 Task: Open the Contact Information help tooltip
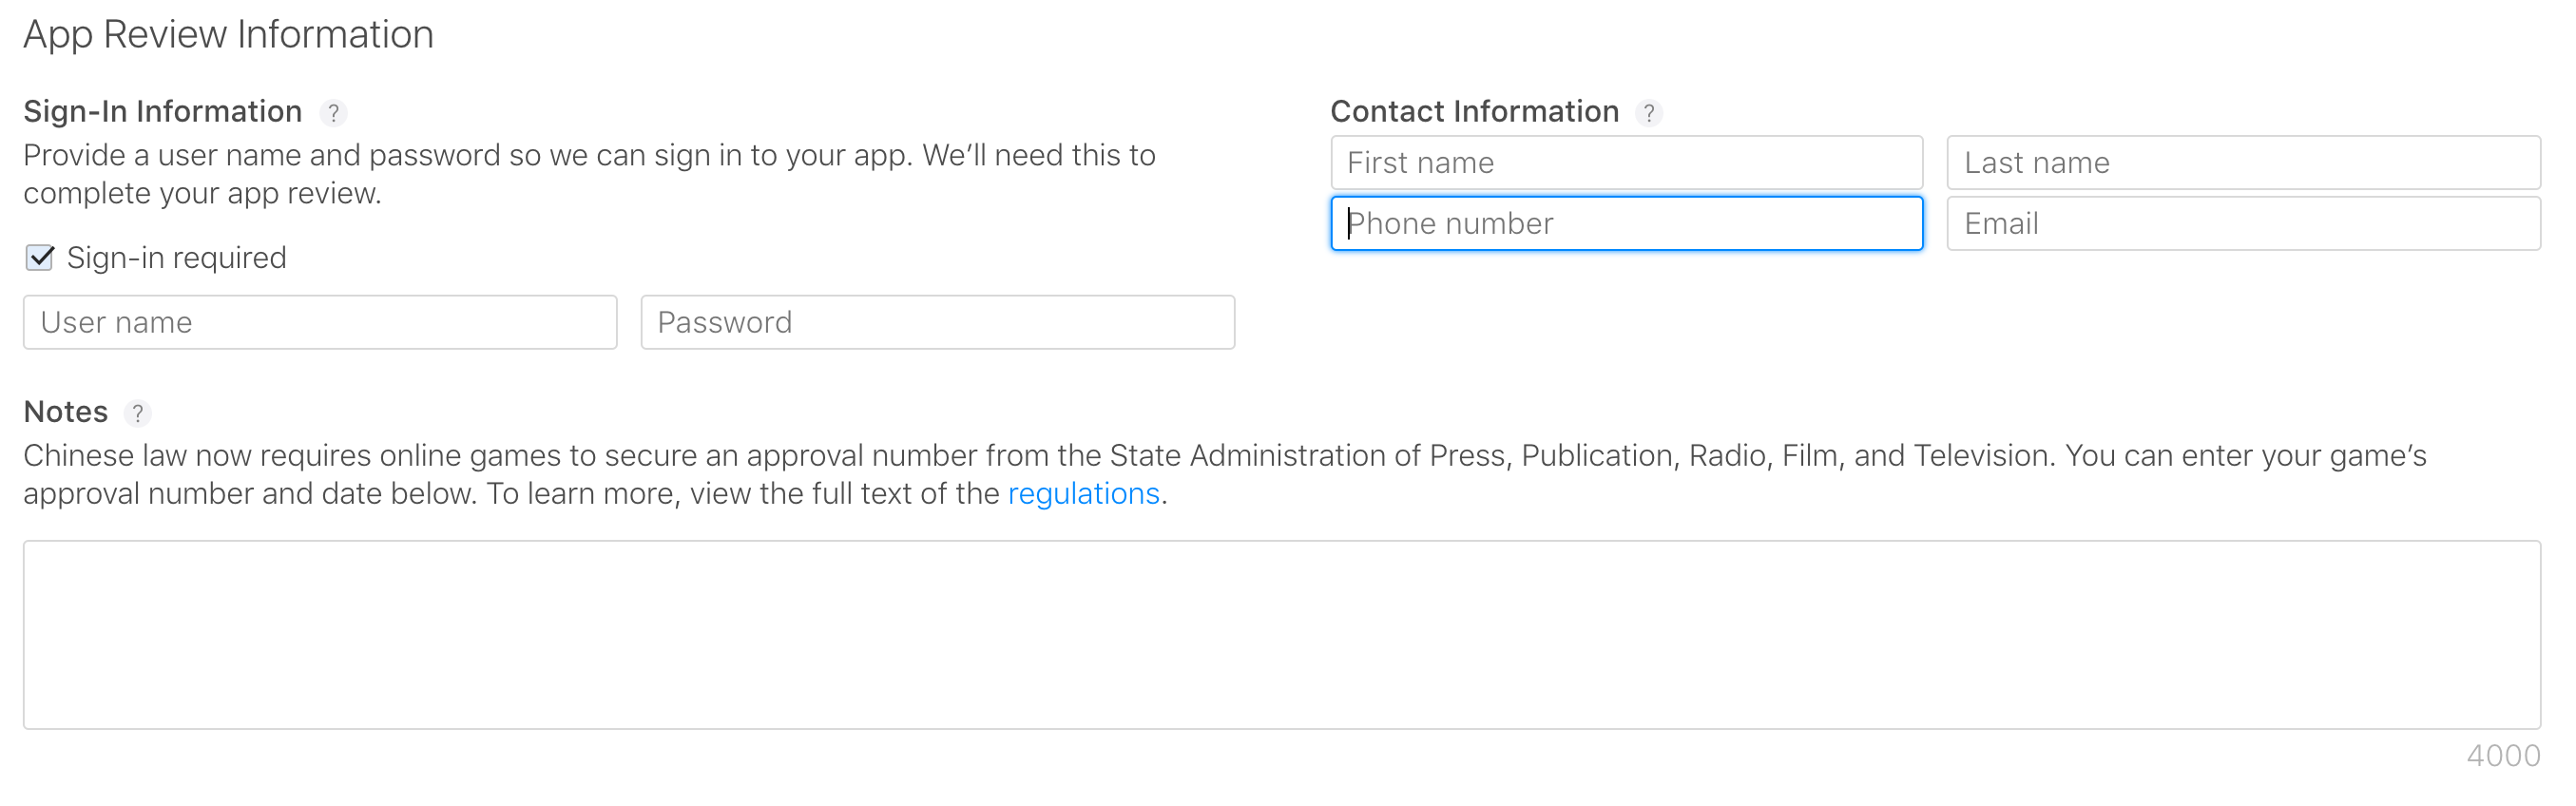coord(1649,113)
